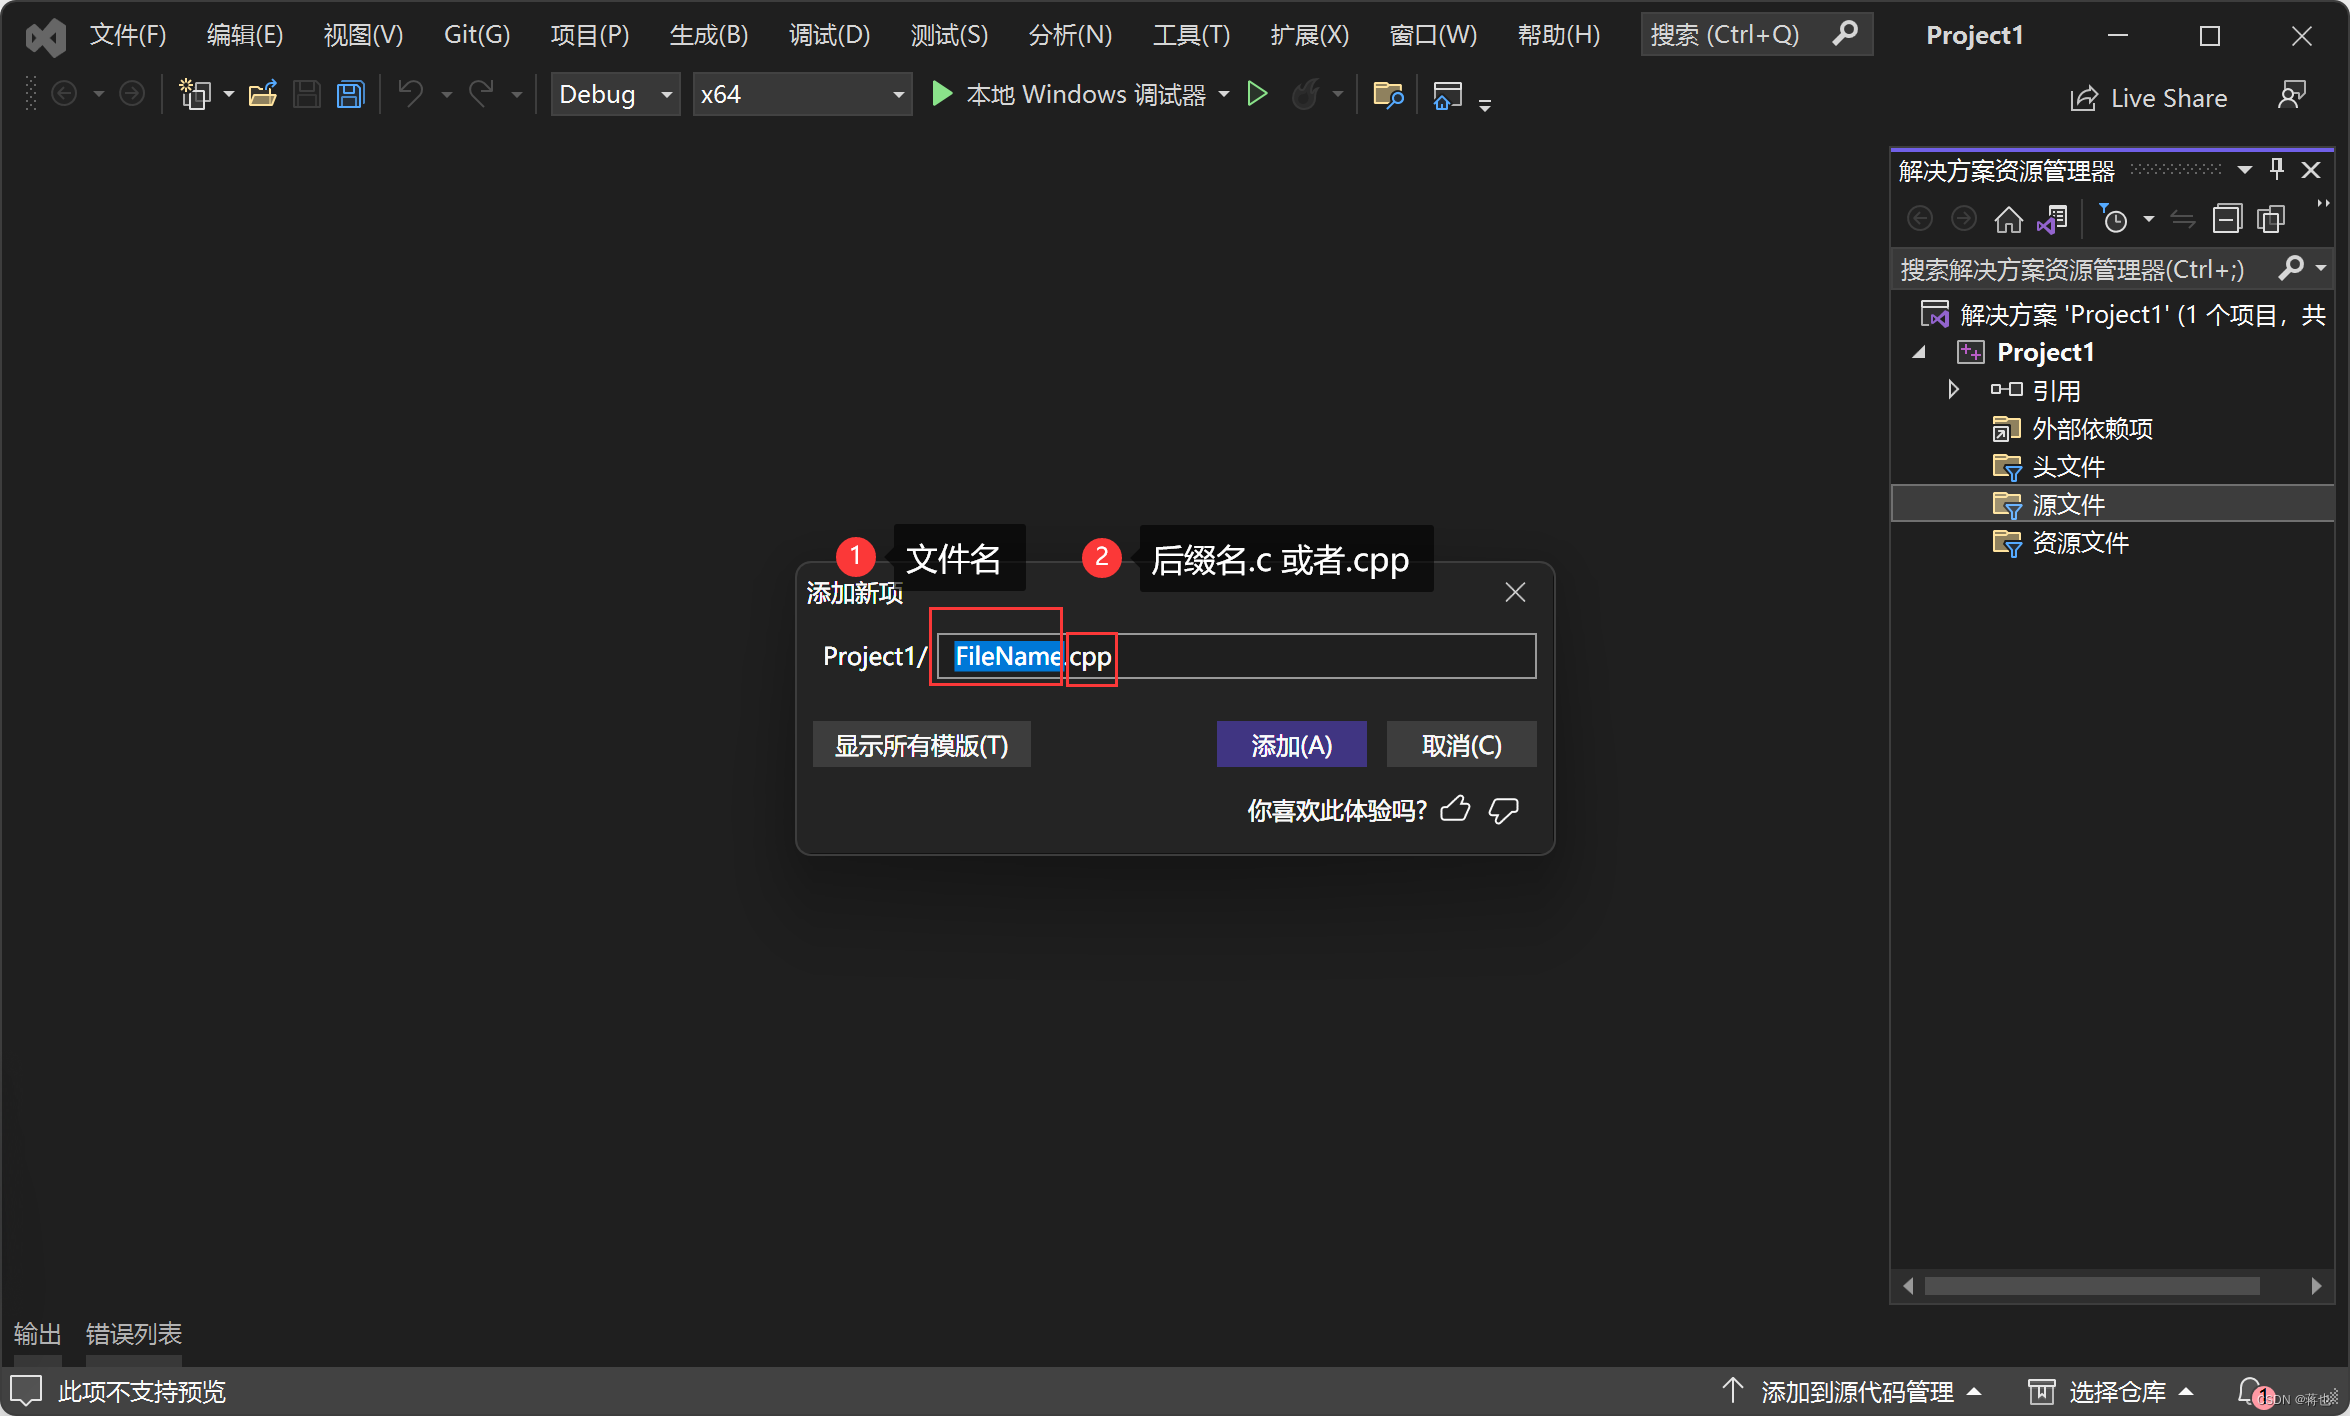The height and width of the screenshot is (1416, 2350).
Task: Click the Live Share icon
Action: pyautogui.click(x=2084, y=97)
